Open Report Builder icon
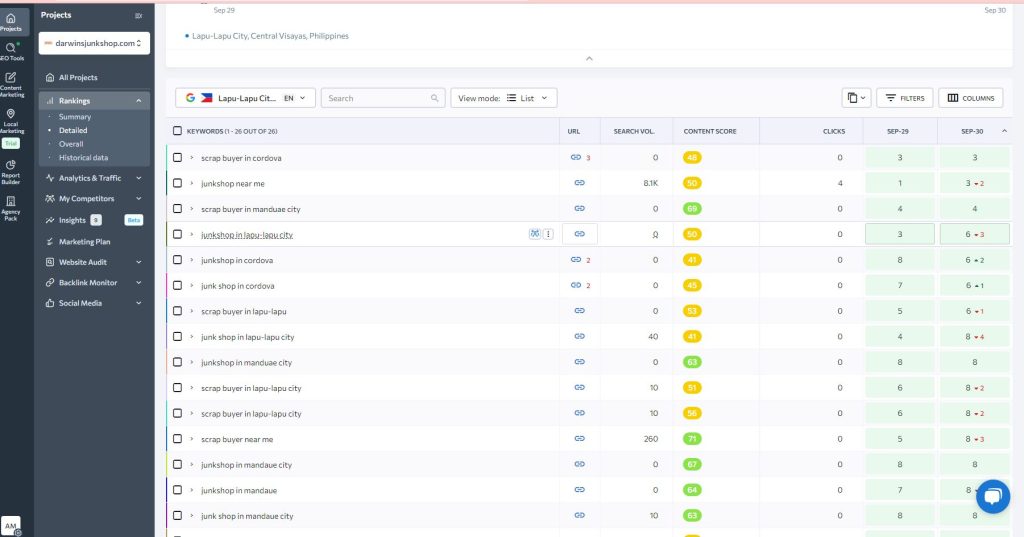This screenshot has height=537, width=1024. [11, 172]
